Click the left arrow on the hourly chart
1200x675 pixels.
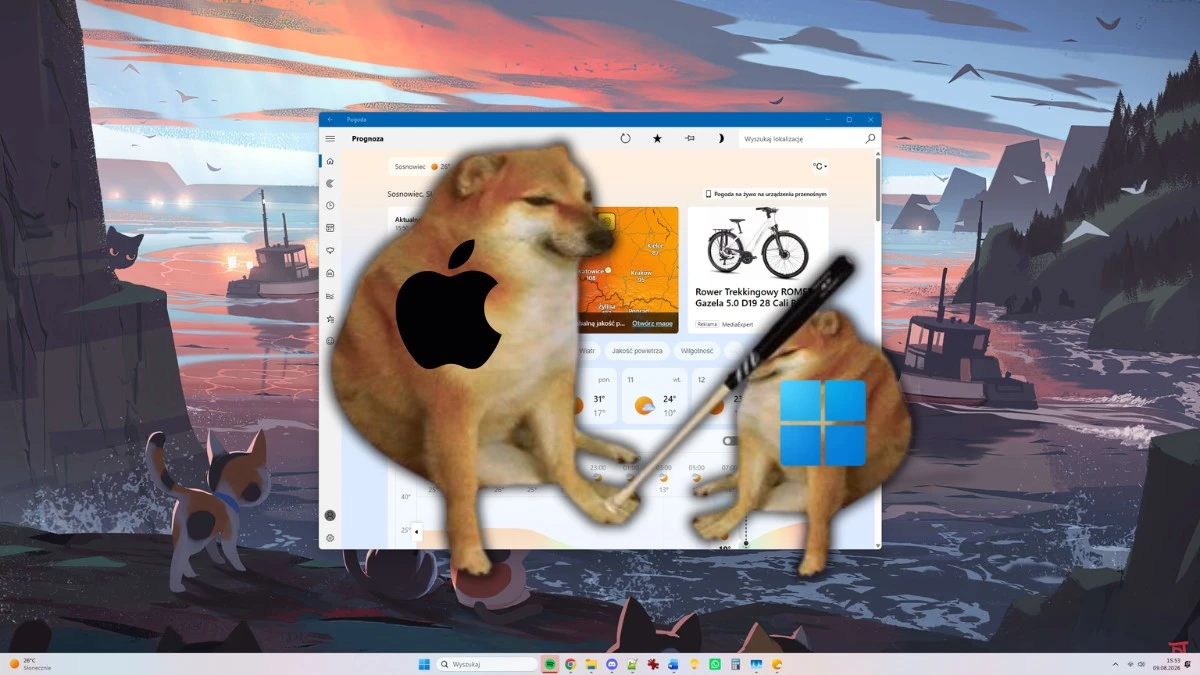tap(416, 532)
